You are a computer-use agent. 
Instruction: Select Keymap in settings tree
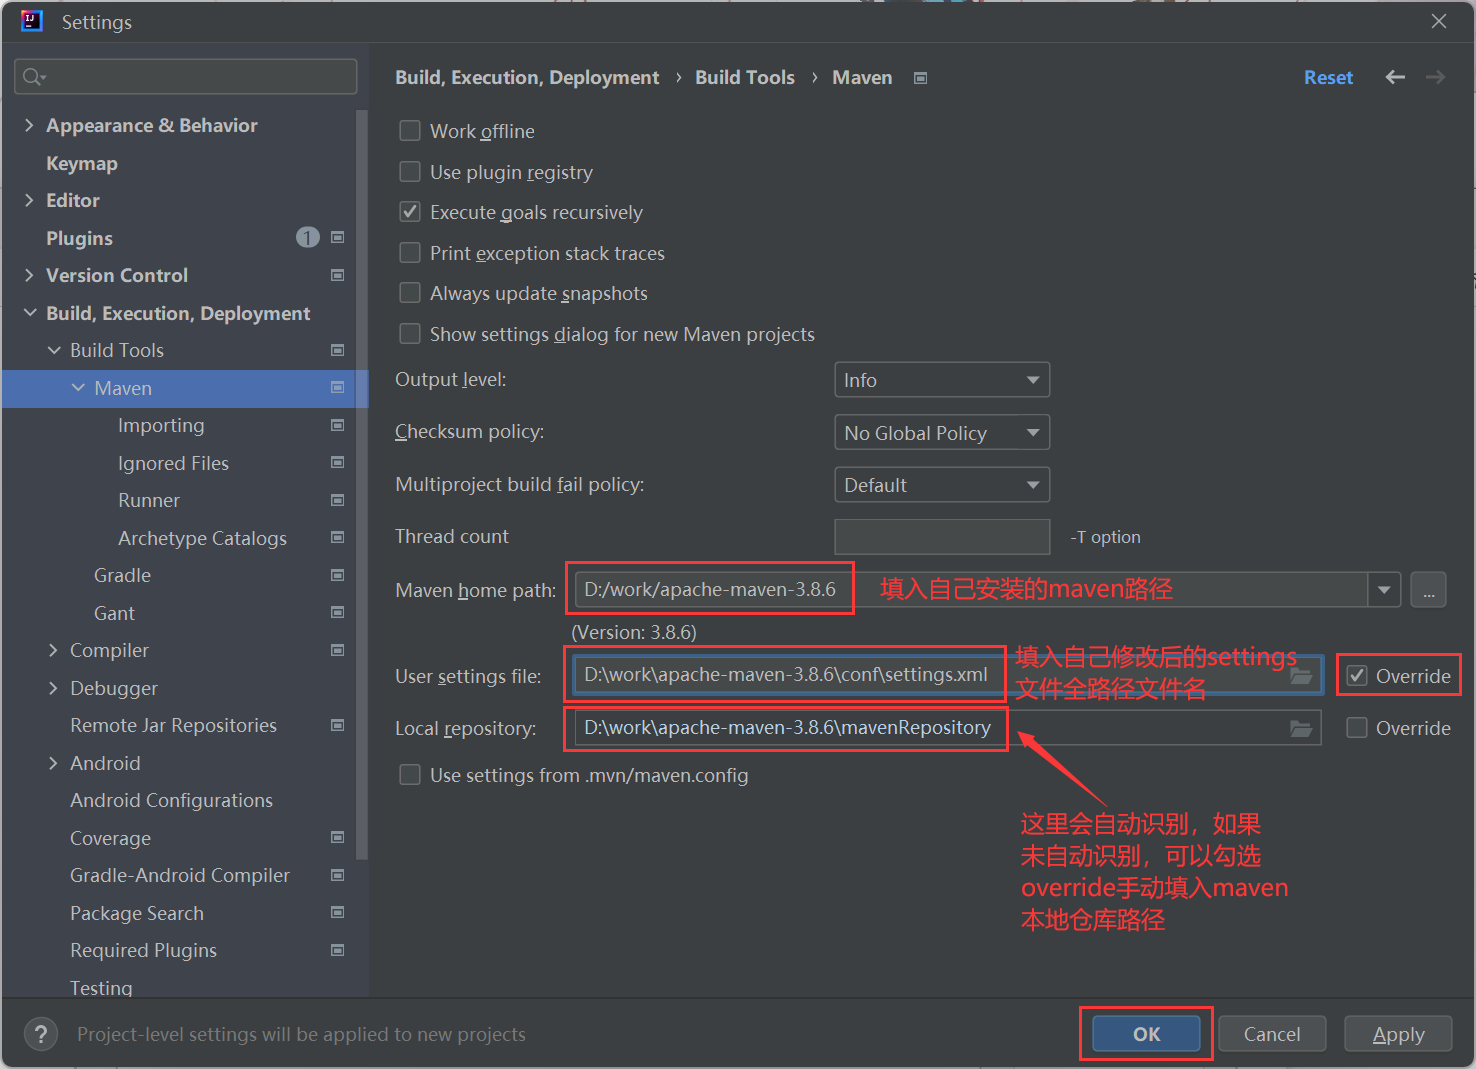point(81,163)
